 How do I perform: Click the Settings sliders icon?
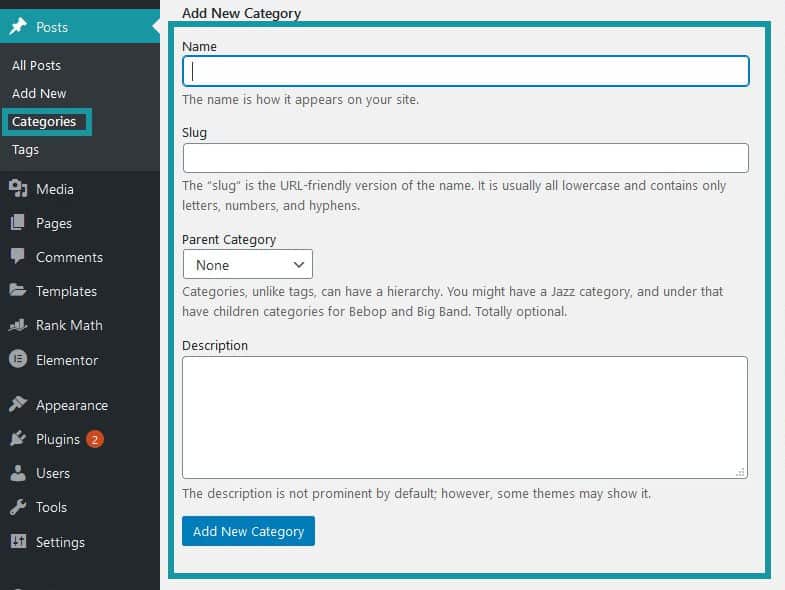(17, 542)
